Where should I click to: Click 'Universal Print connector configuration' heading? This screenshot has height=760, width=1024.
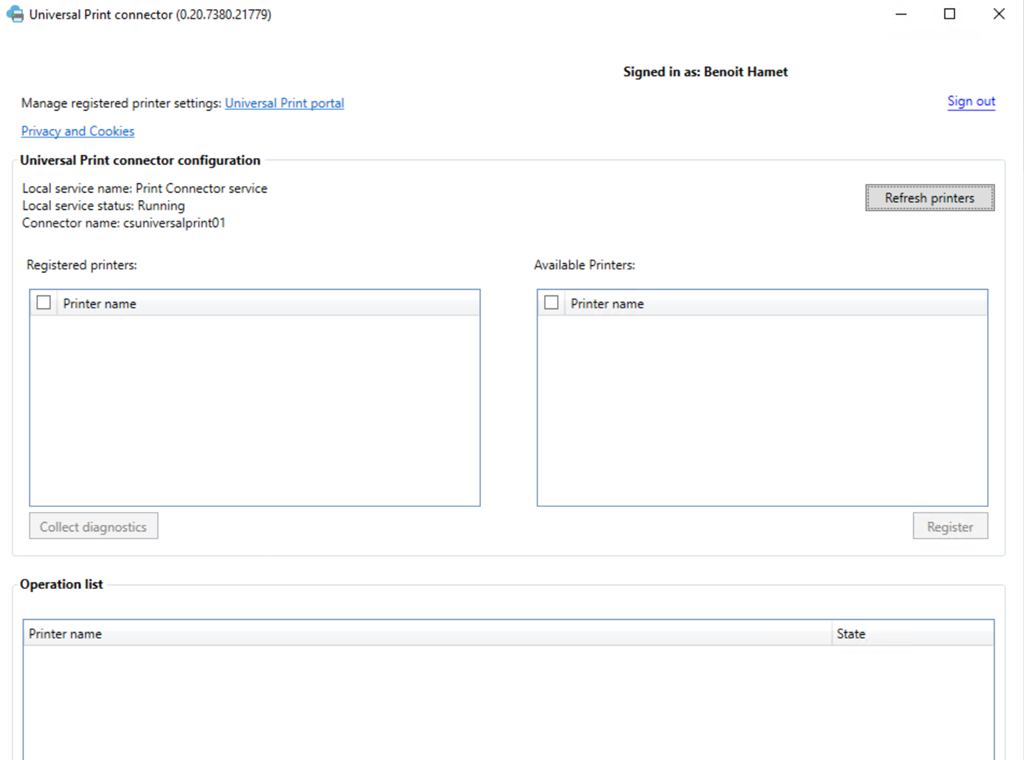tap(140, 161)
